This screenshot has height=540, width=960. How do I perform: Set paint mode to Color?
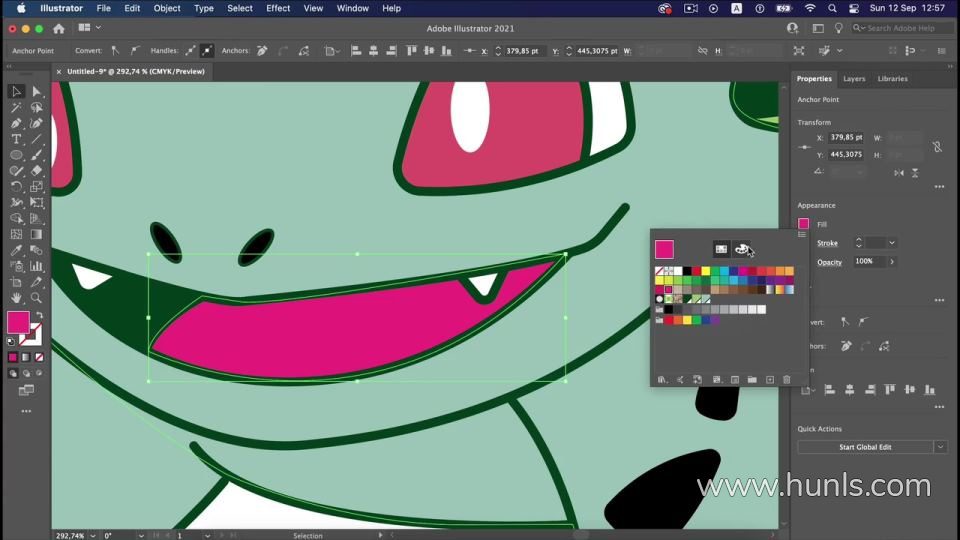click(x=13, y=357)
